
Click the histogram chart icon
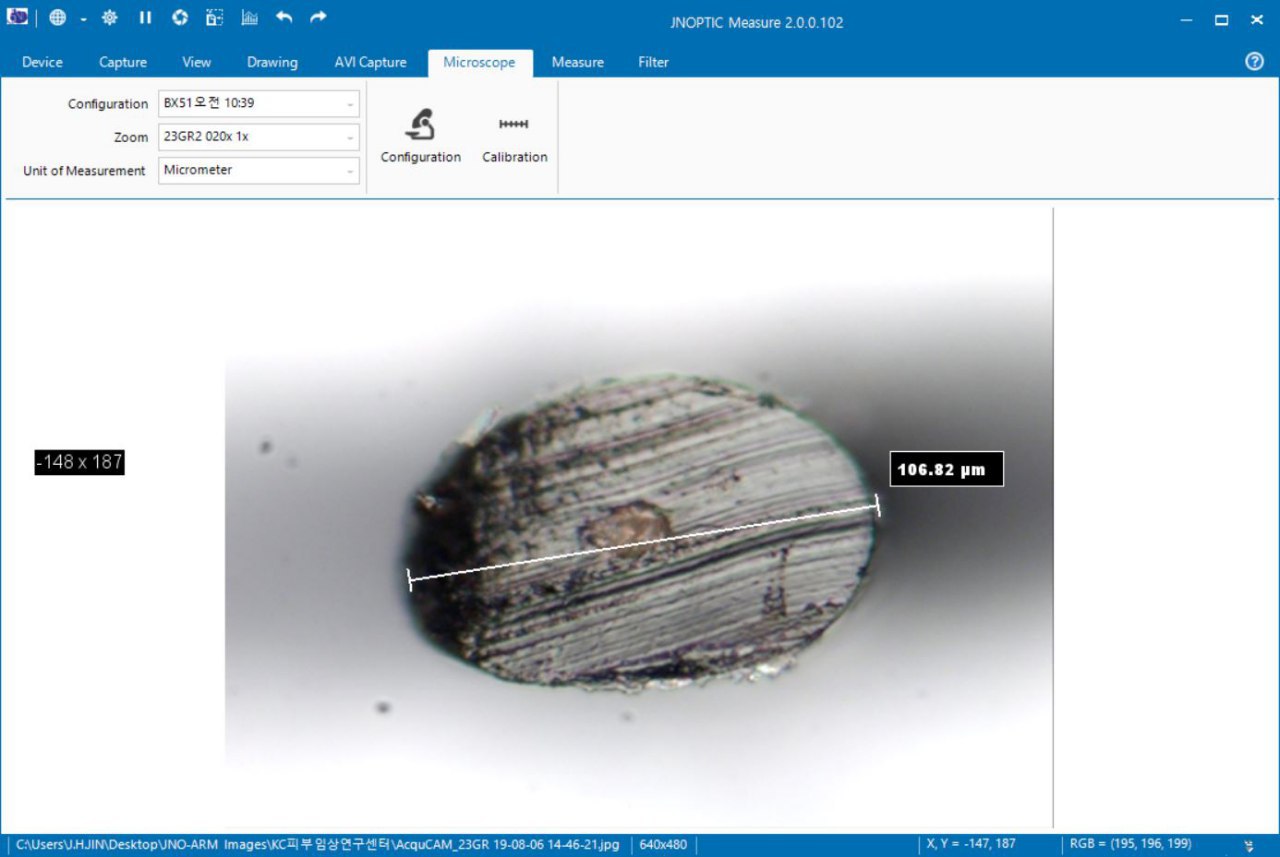pyautogui.click(x=249, y=18)
